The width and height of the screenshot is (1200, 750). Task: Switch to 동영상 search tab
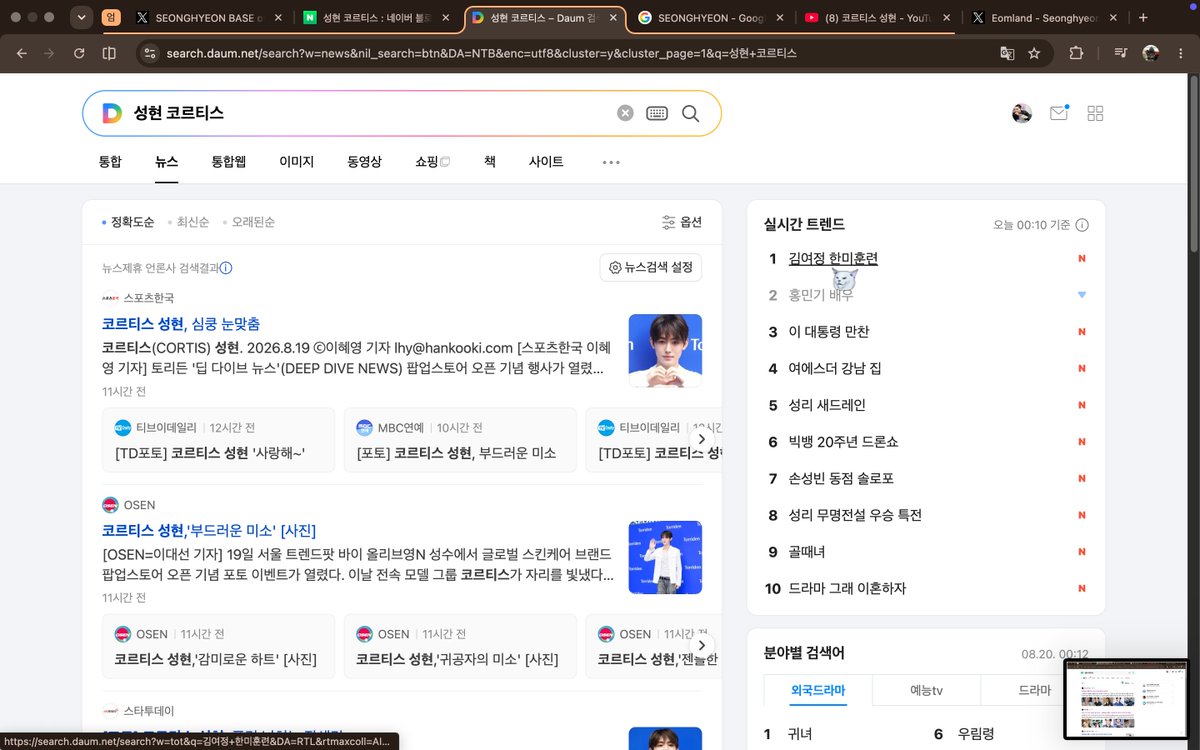365,162
